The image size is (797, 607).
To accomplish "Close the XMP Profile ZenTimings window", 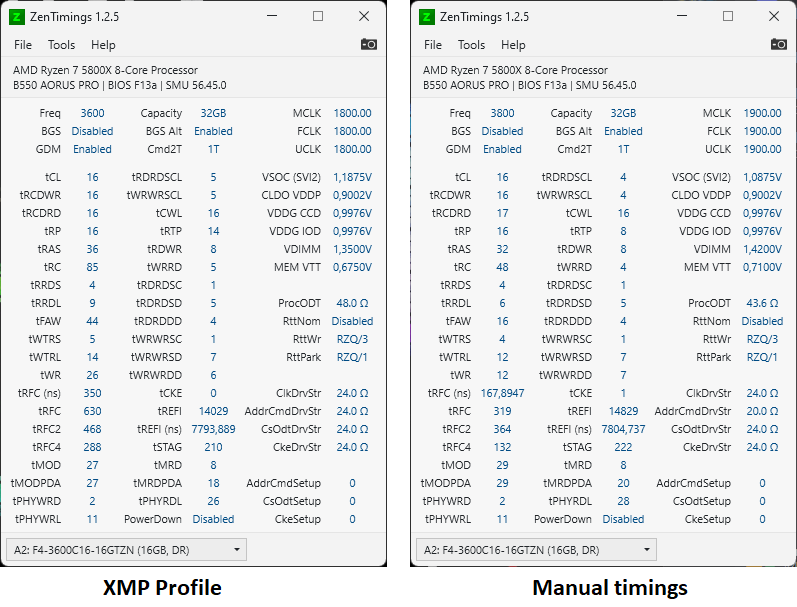I will tap(364, 16).
